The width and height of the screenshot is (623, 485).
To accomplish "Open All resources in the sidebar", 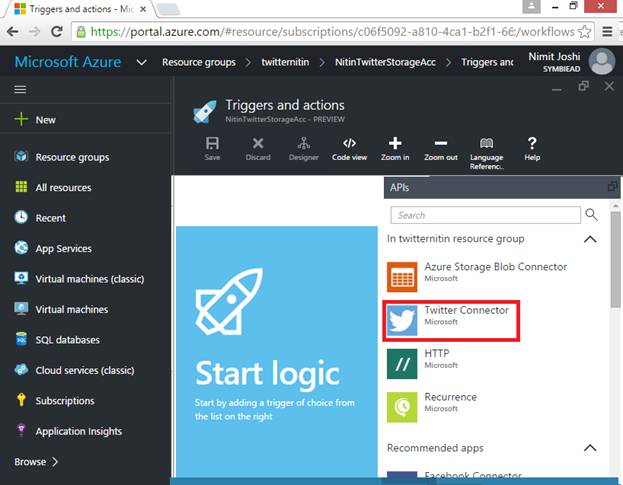I will 64,187.
